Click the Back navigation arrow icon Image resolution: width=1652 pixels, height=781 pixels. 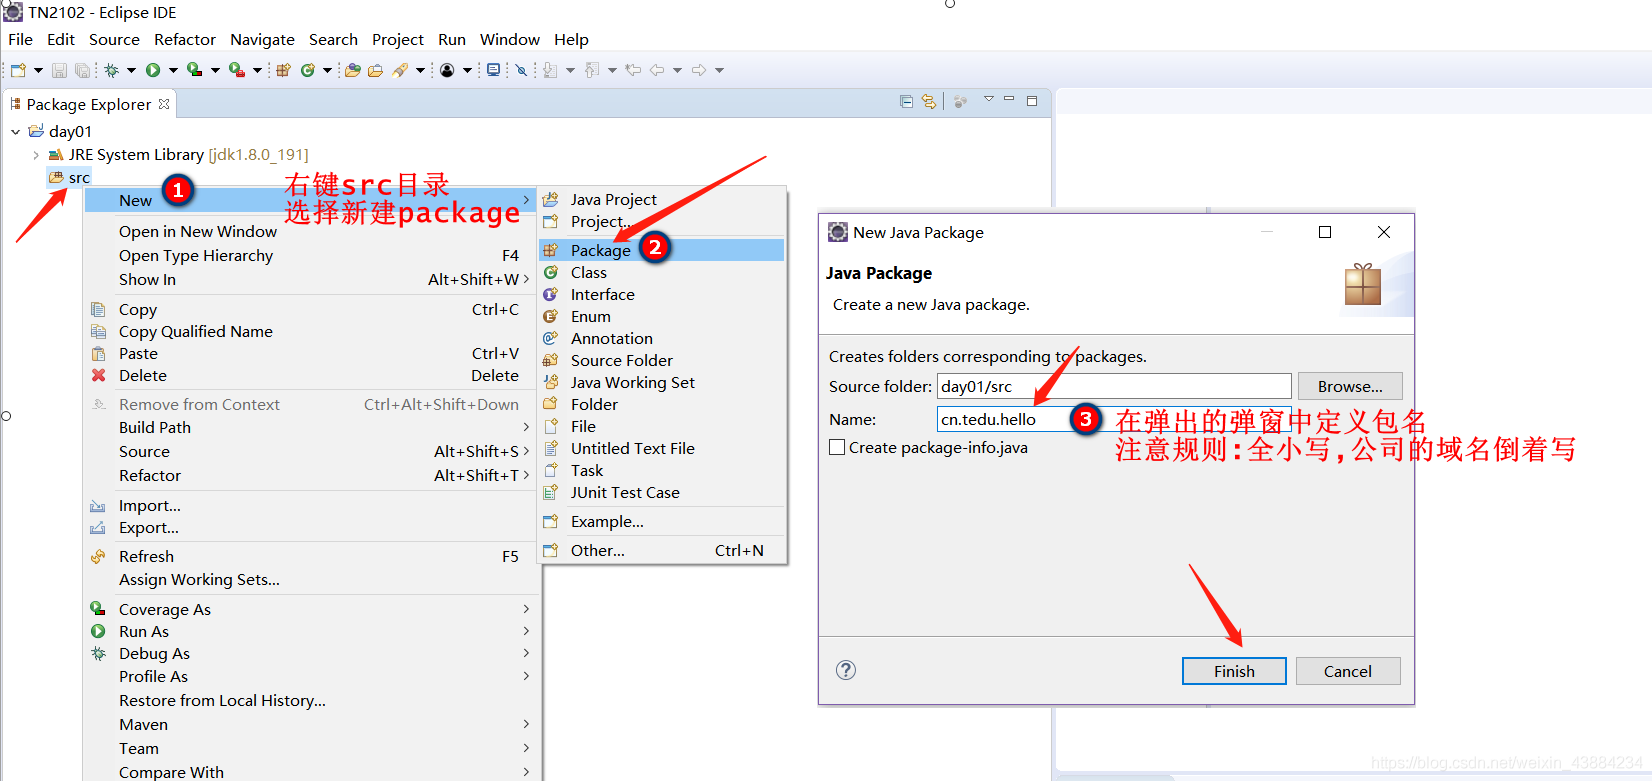tap(657, 70)
